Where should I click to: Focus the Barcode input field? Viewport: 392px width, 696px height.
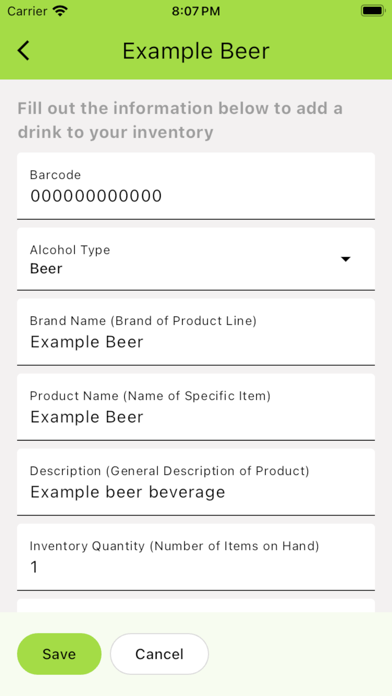pos(196,186)
